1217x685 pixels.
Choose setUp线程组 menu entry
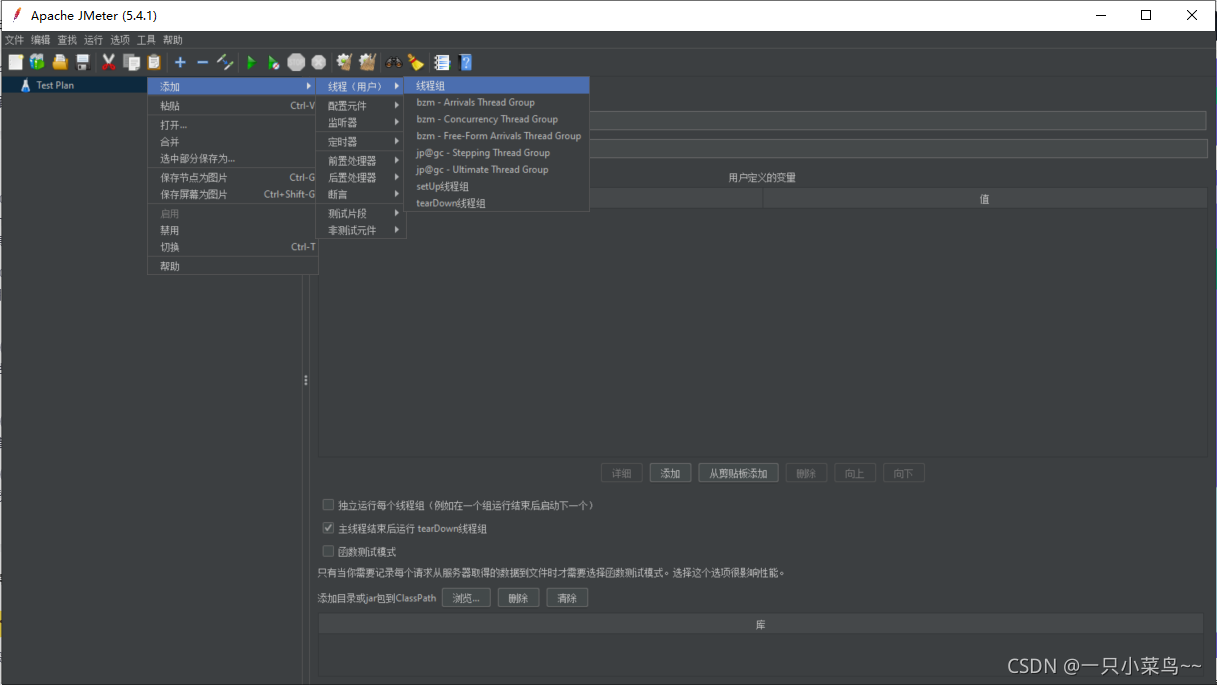coord(497,186)
